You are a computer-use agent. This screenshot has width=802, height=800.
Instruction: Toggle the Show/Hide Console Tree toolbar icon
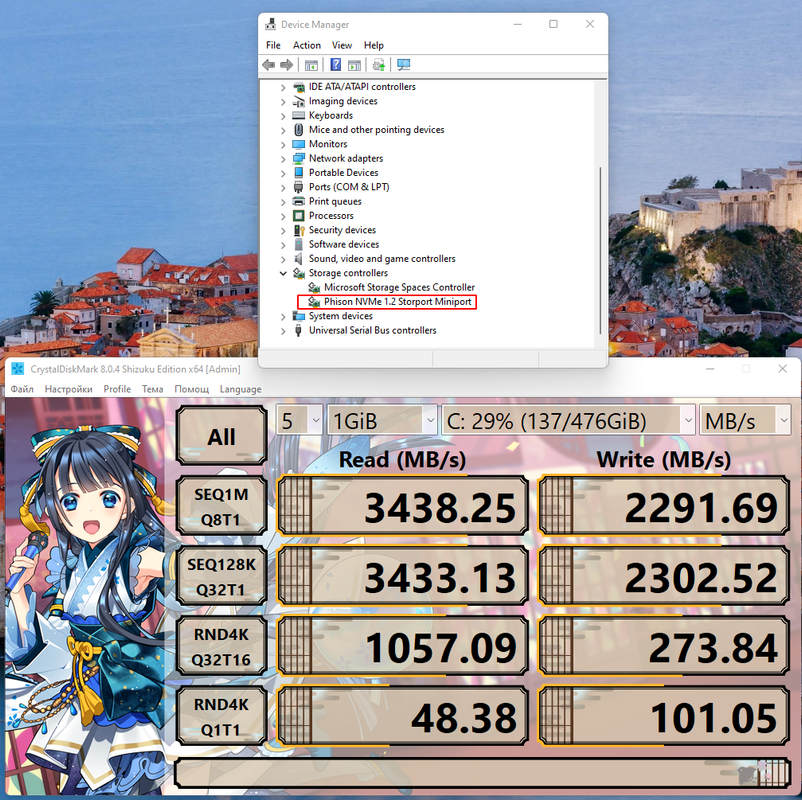pos(311,65)
